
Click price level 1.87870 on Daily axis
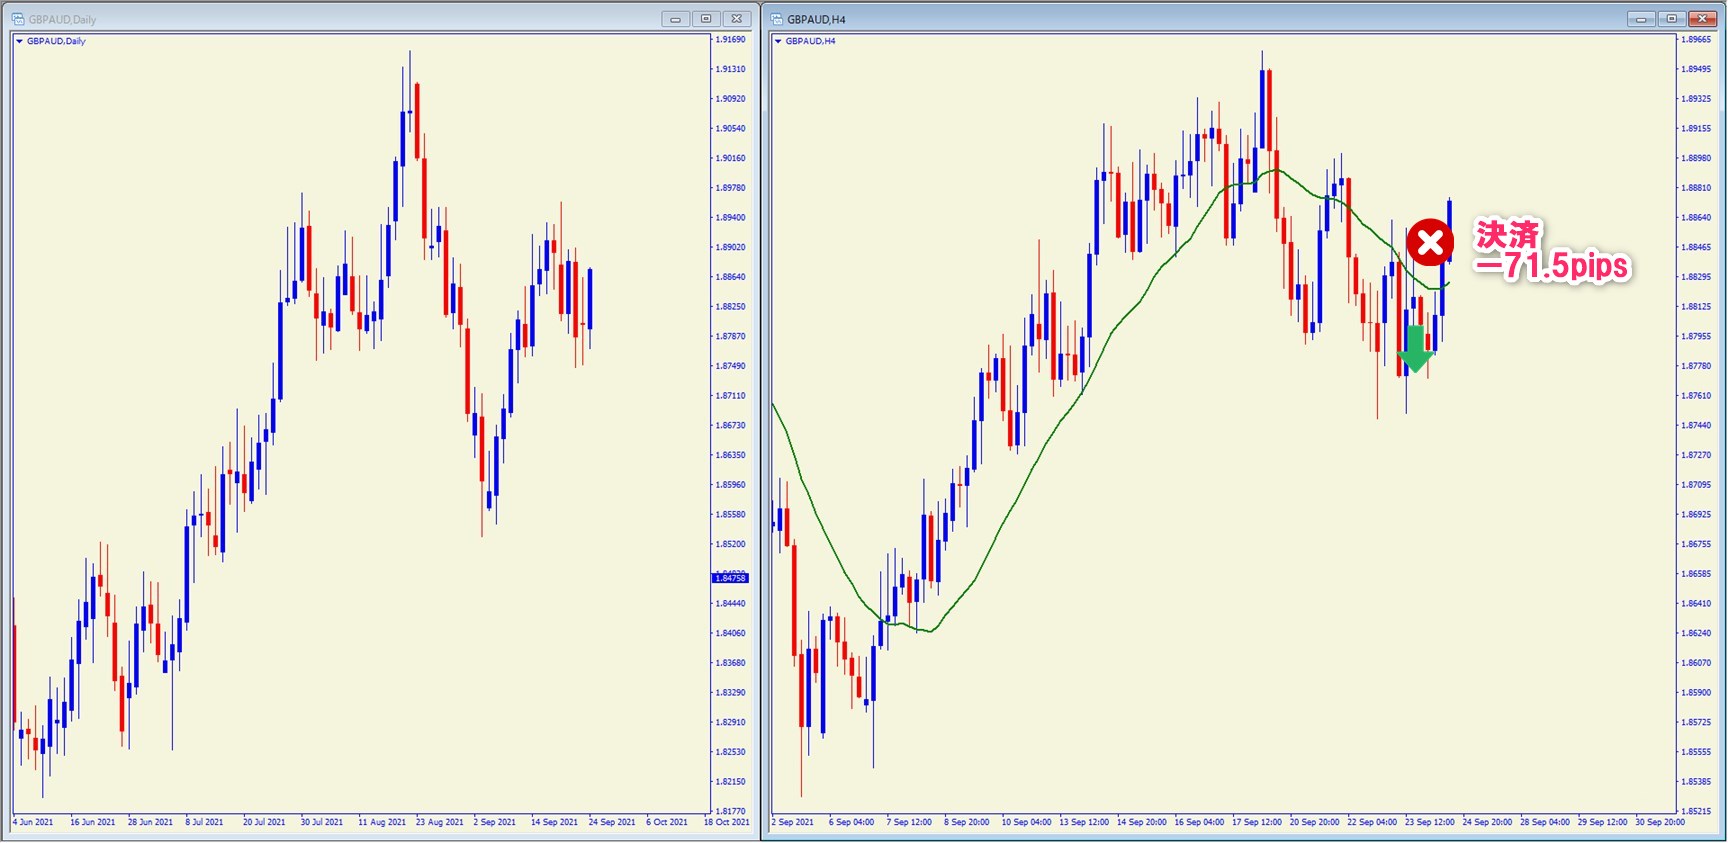731,337
